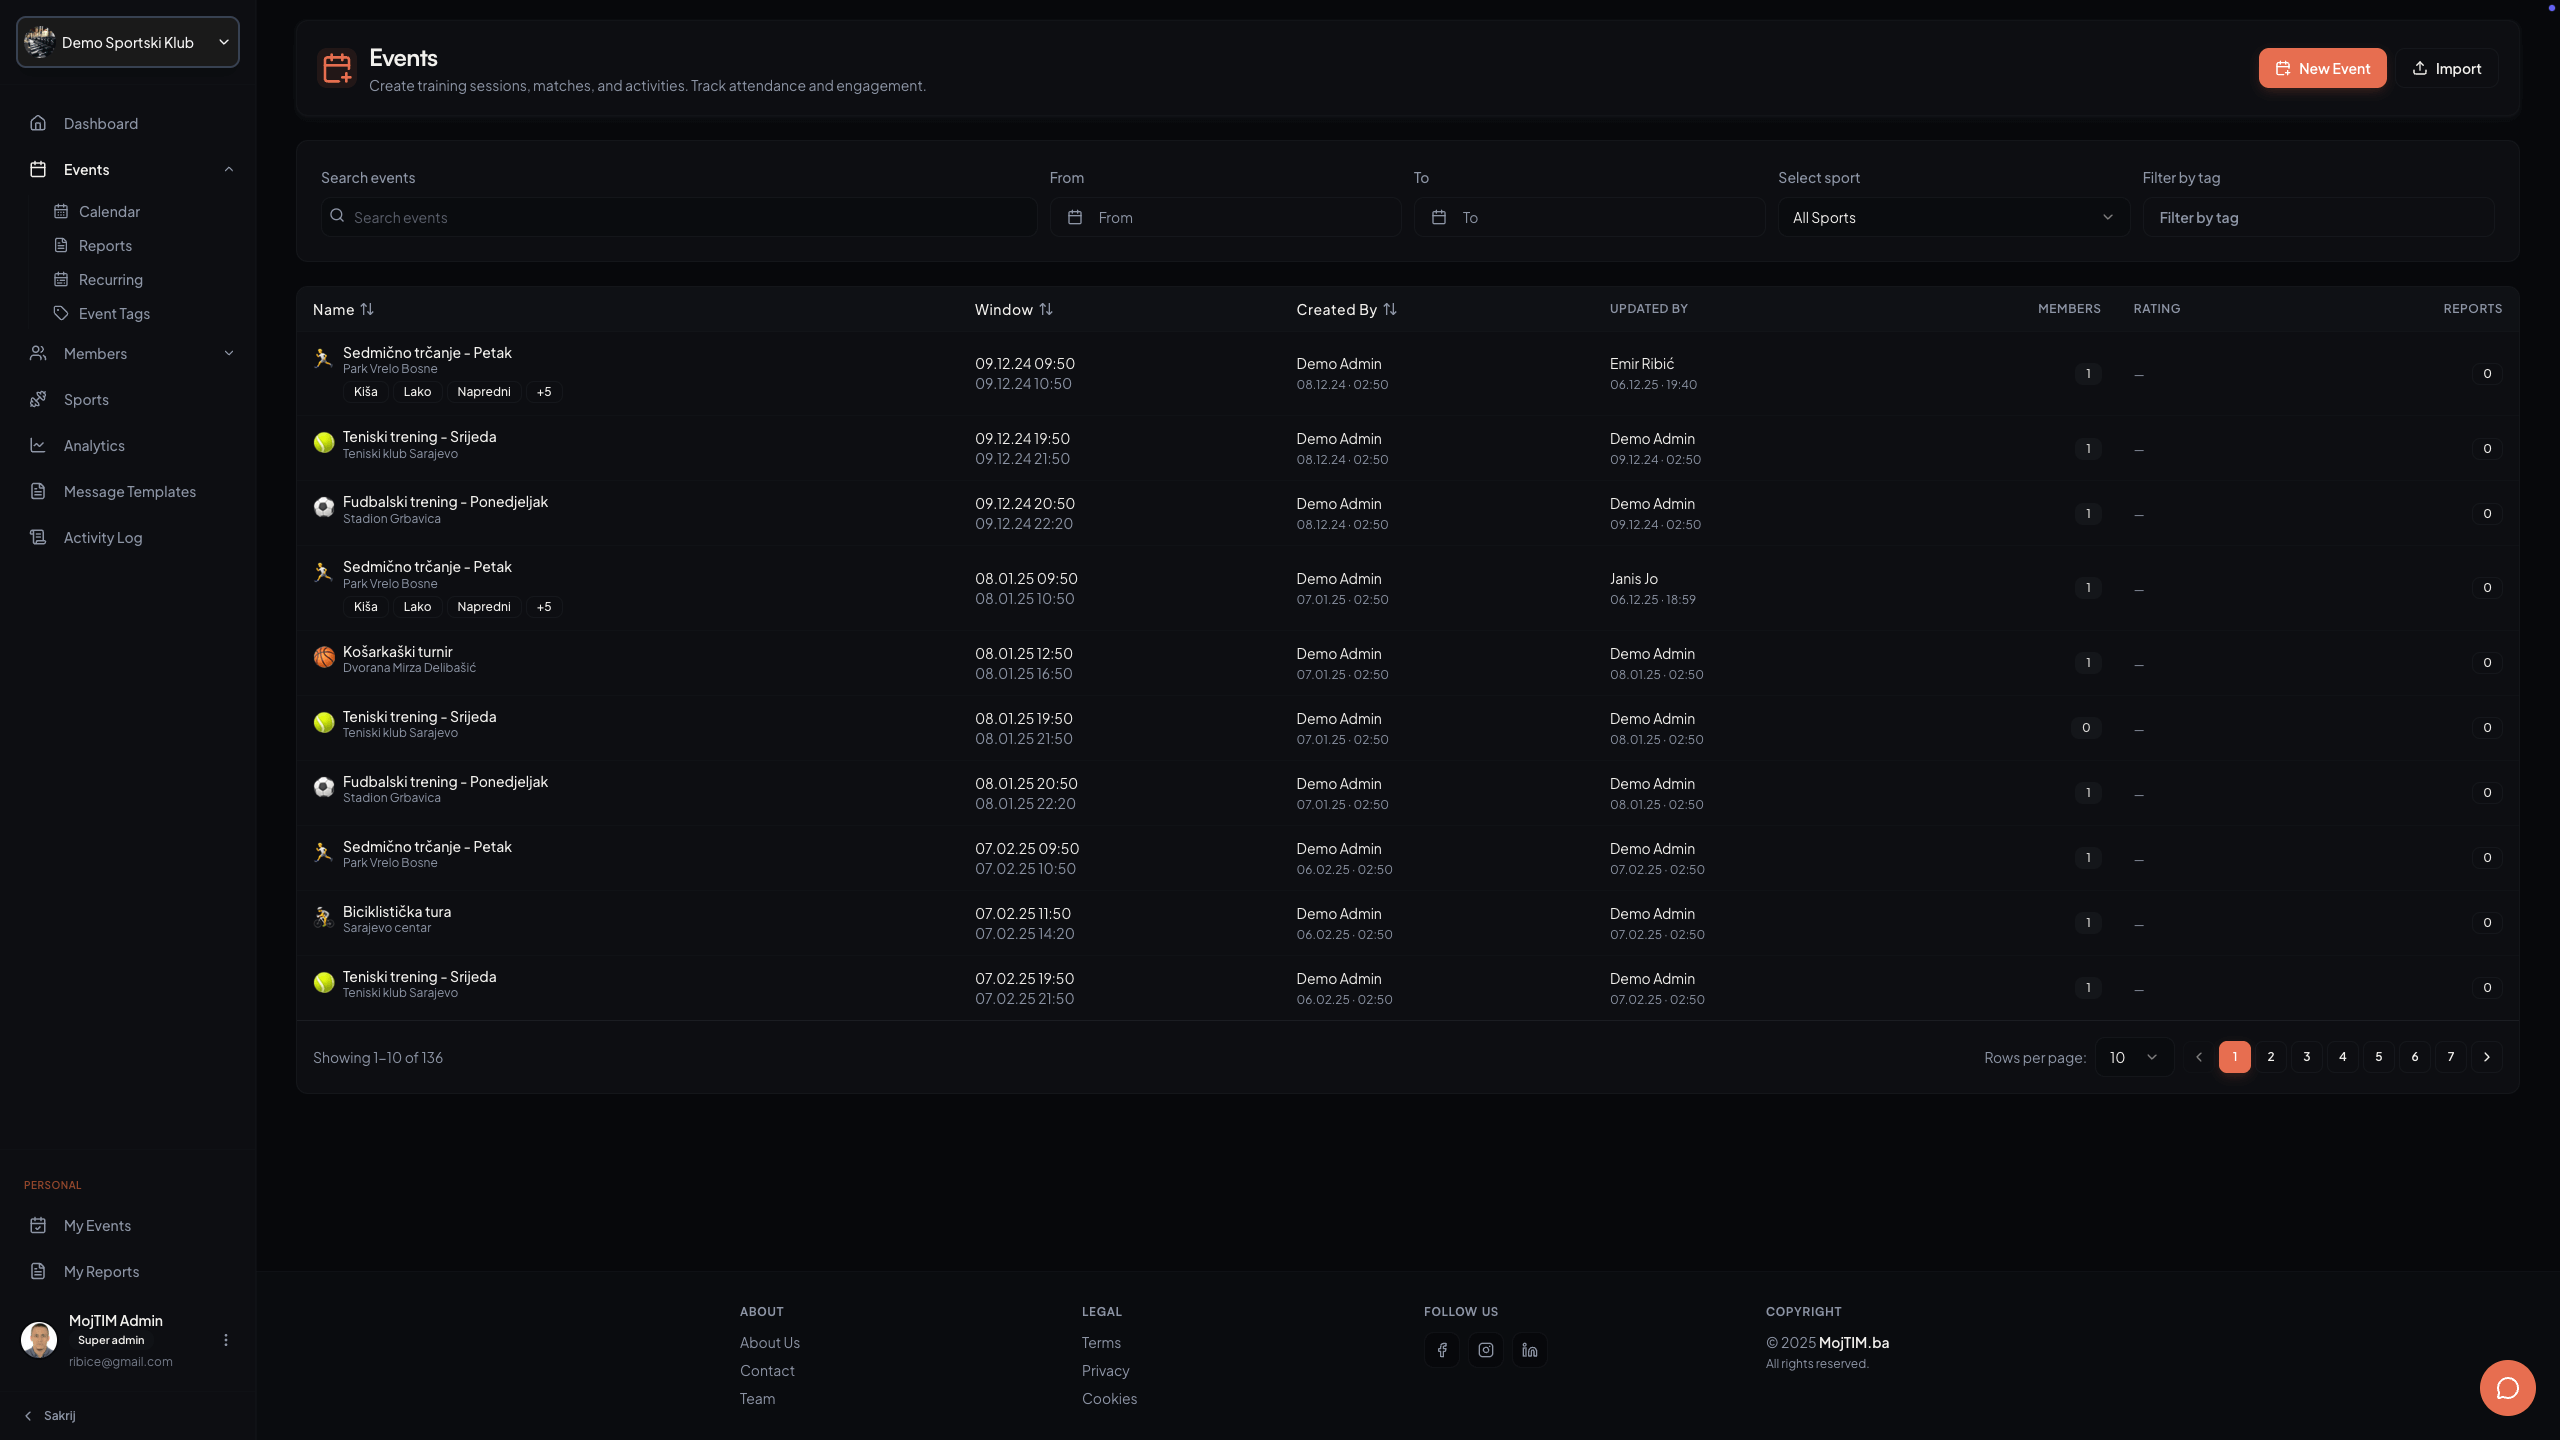
Task: Click the Instagram follow icon
Action: (x=1486, y=1350)
